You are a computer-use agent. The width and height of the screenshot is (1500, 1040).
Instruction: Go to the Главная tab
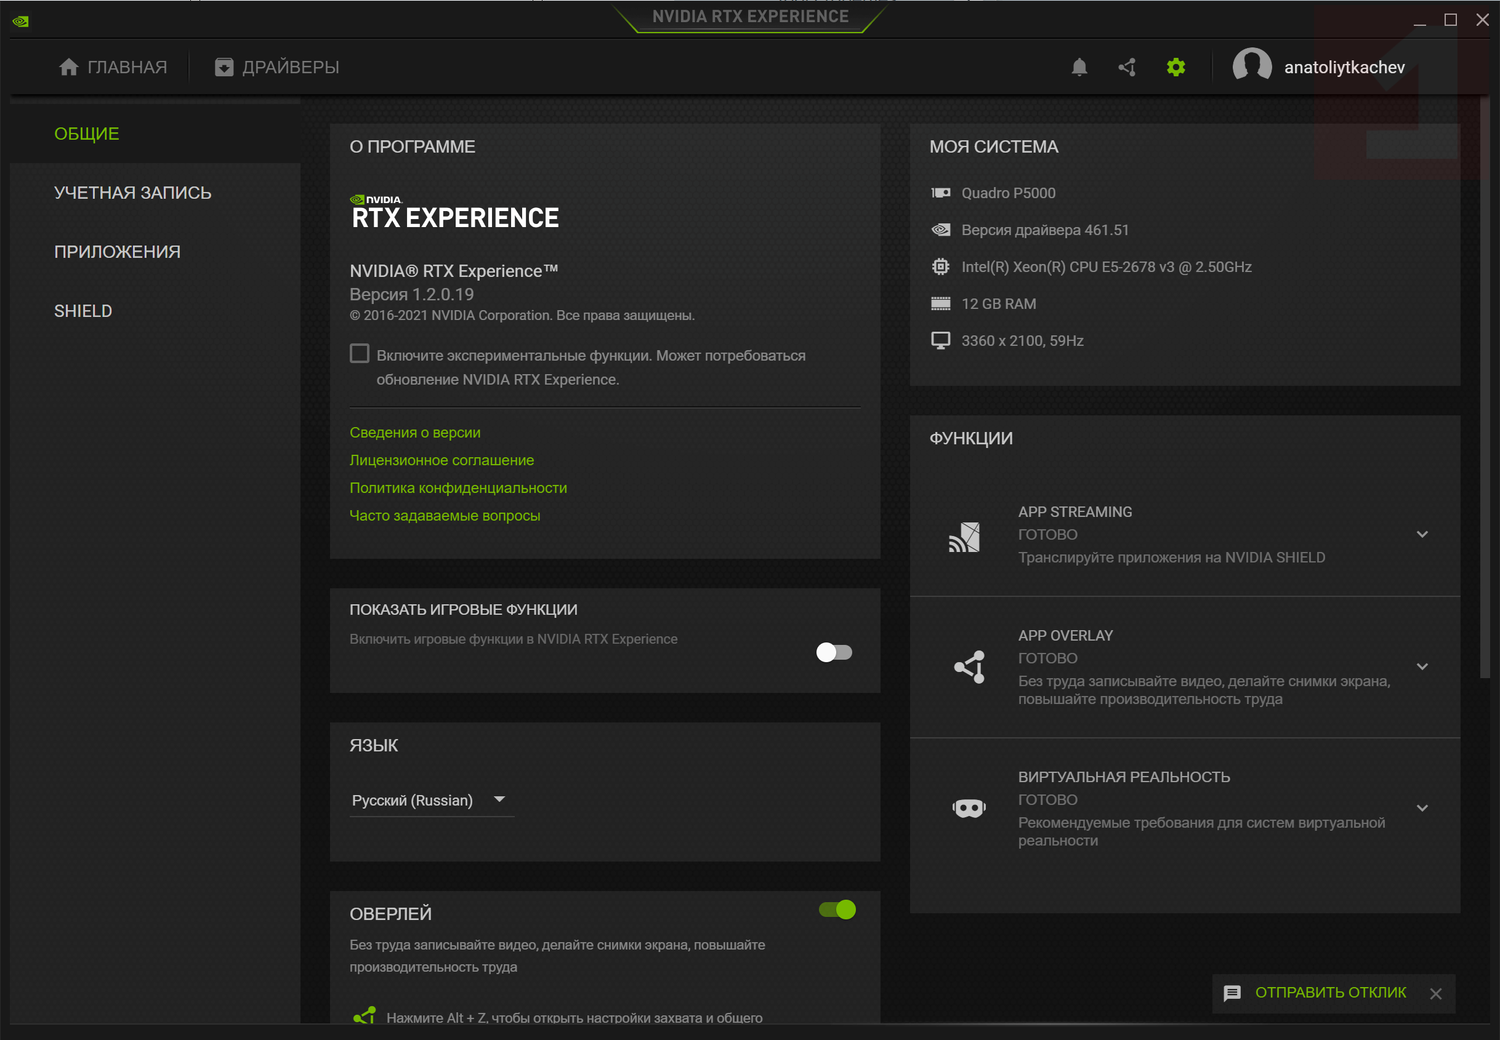(x=113, y=67)
